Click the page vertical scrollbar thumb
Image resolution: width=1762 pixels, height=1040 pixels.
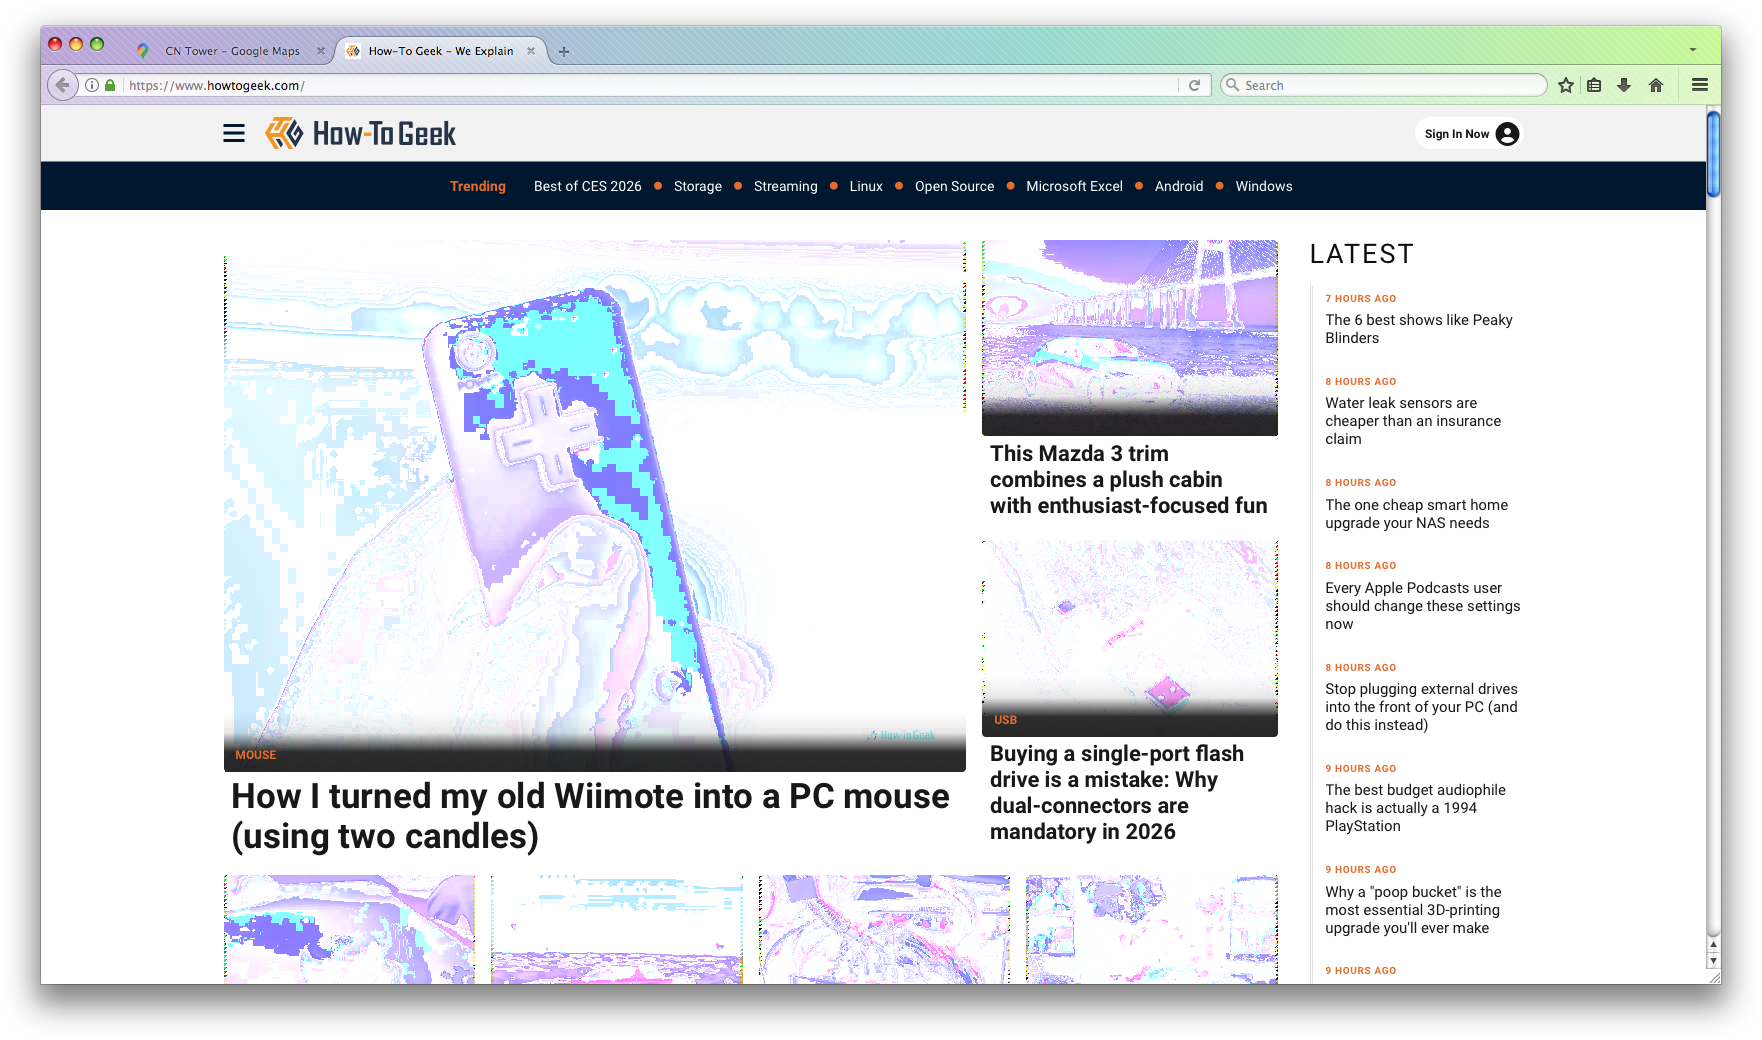[1714, 153]
